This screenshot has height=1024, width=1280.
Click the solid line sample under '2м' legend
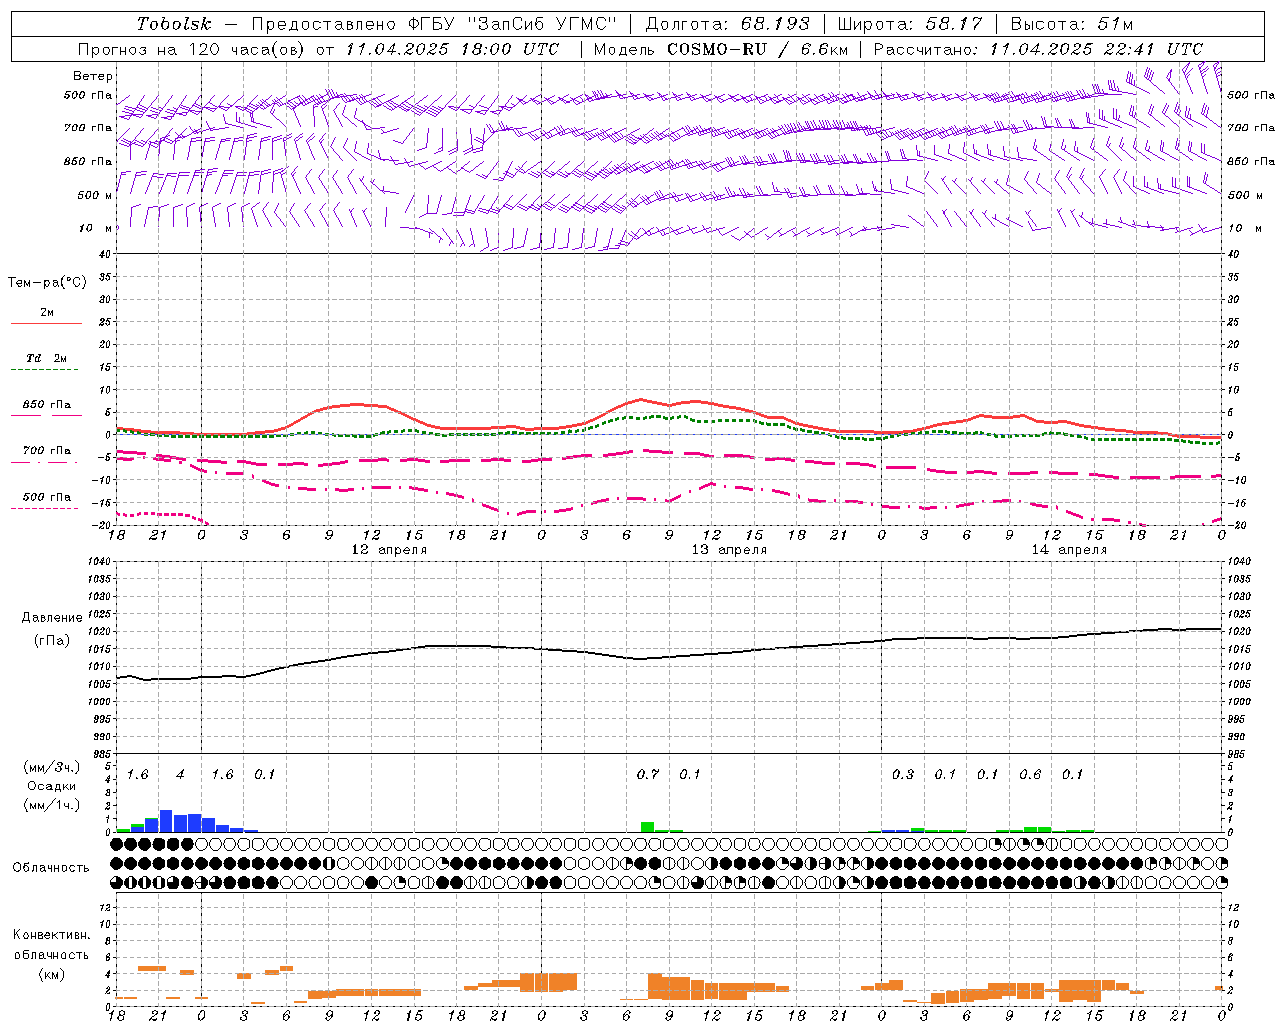click(x=46, y=324)
